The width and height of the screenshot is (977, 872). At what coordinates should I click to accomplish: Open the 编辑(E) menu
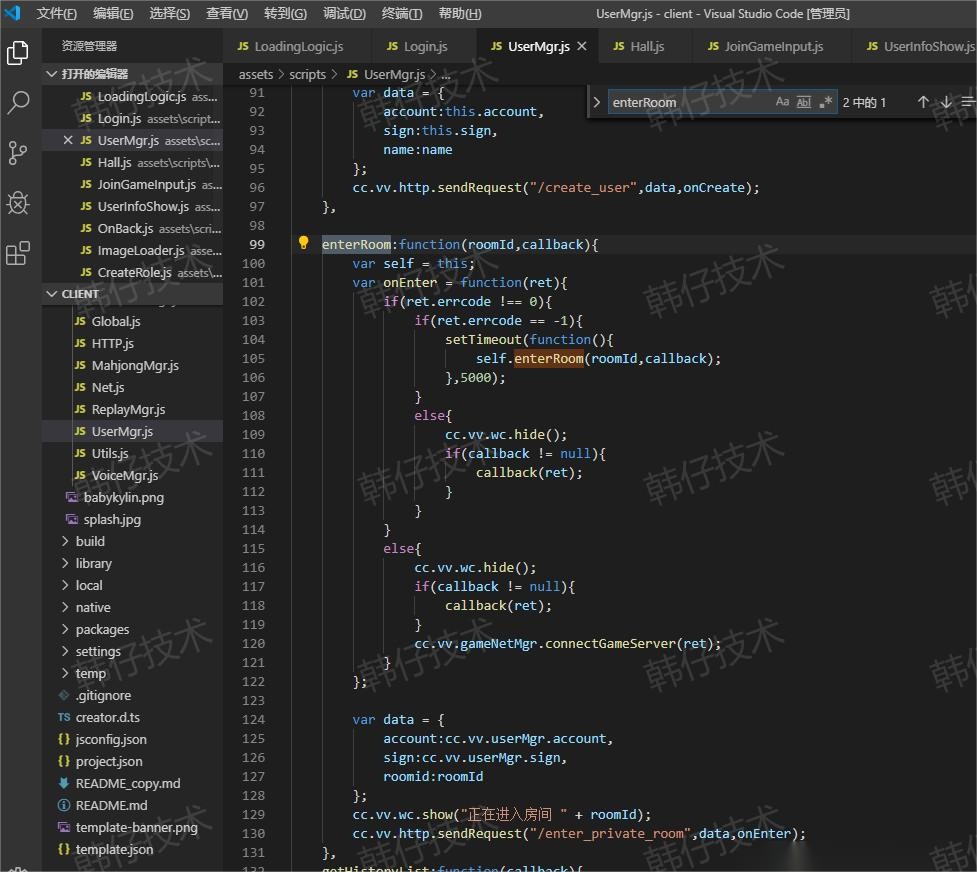tap(113, 13)
